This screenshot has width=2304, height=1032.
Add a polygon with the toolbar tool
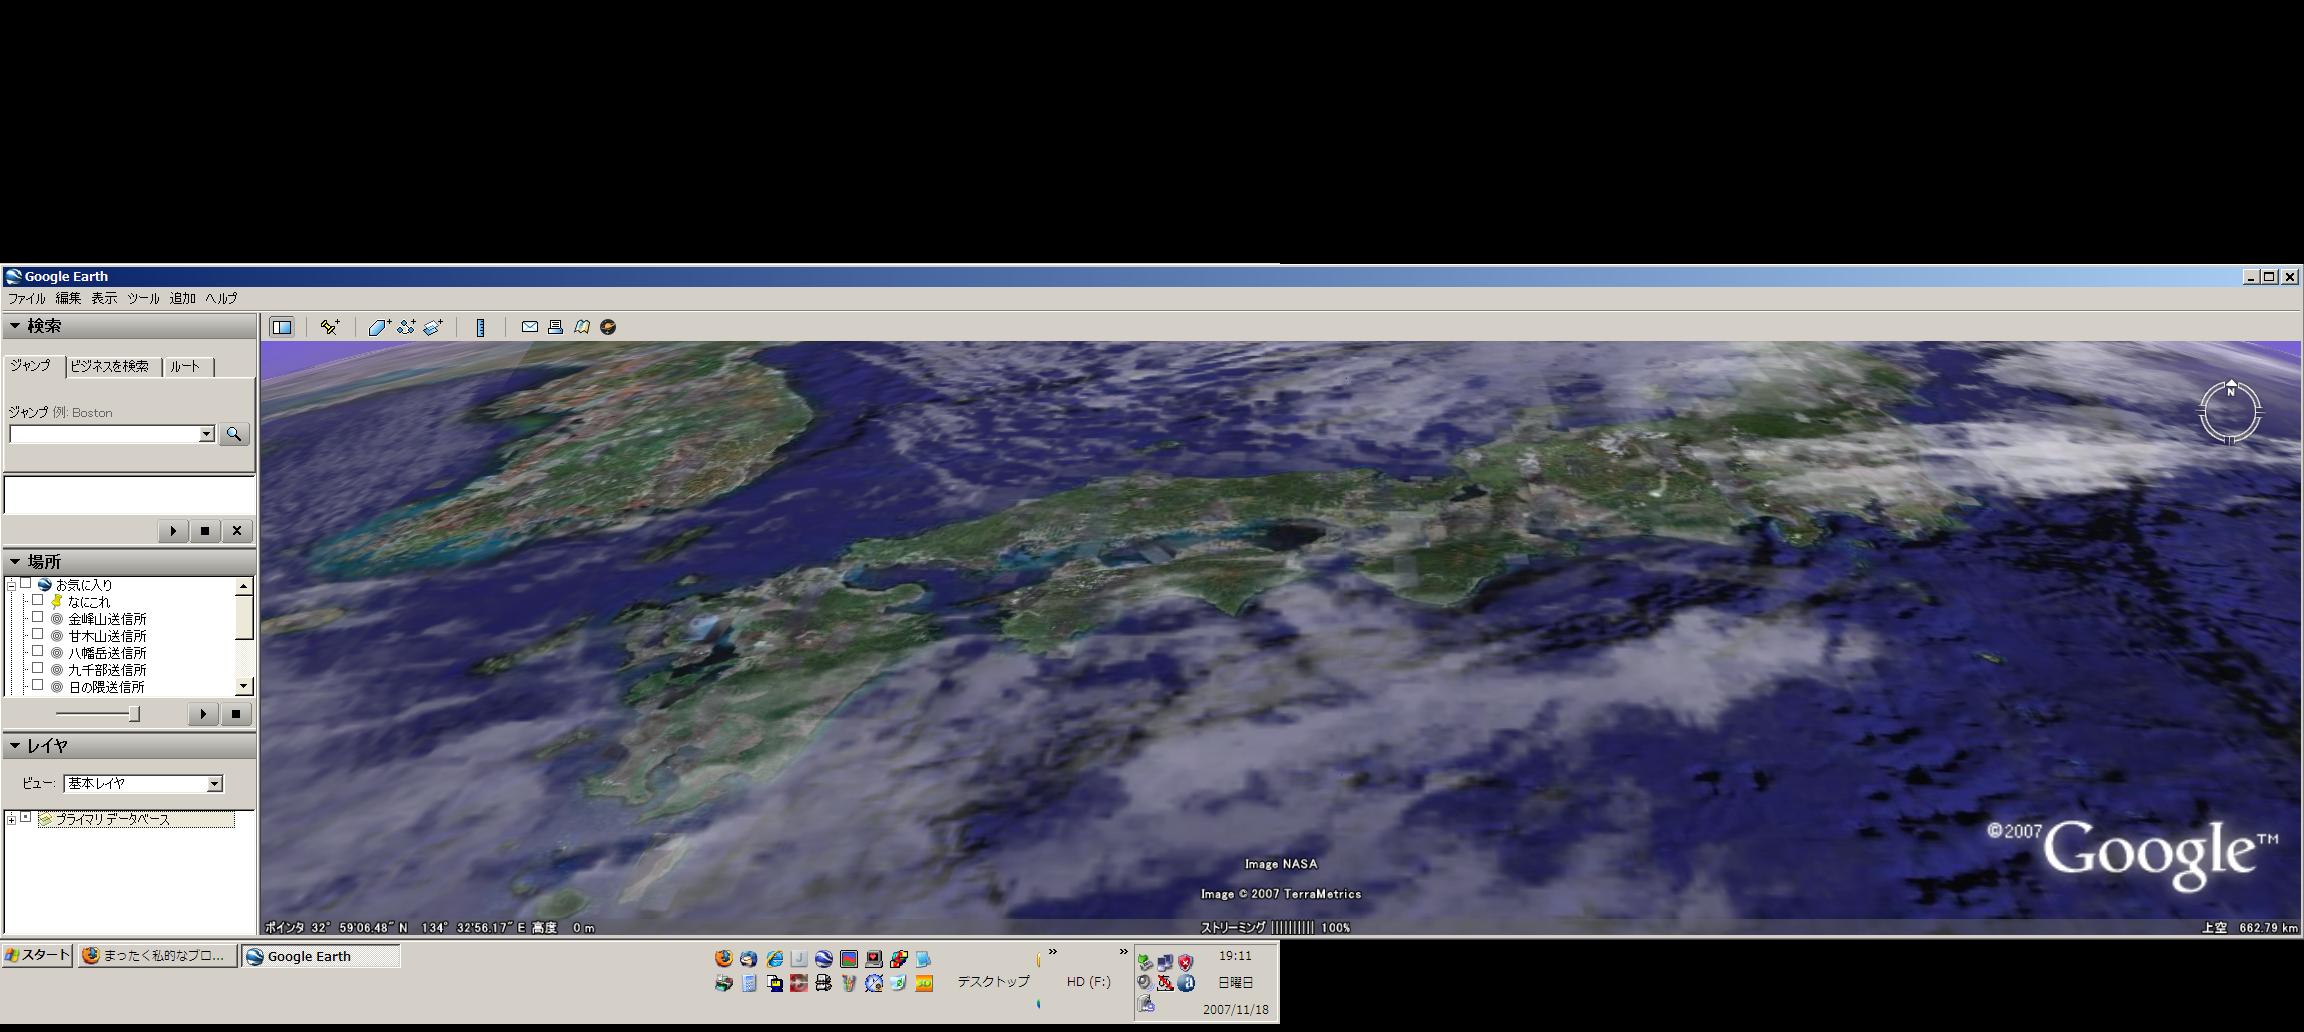[x=379, y=327]
